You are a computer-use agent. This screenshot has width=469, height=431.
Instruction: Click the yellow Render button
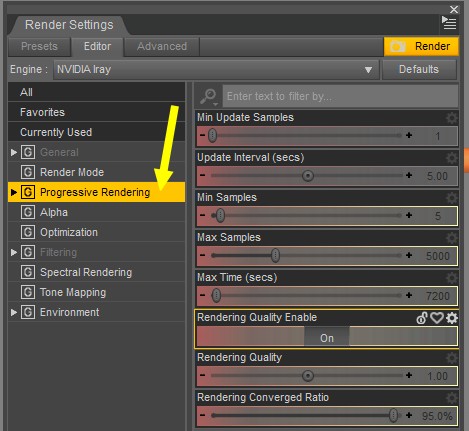(421, 46)
